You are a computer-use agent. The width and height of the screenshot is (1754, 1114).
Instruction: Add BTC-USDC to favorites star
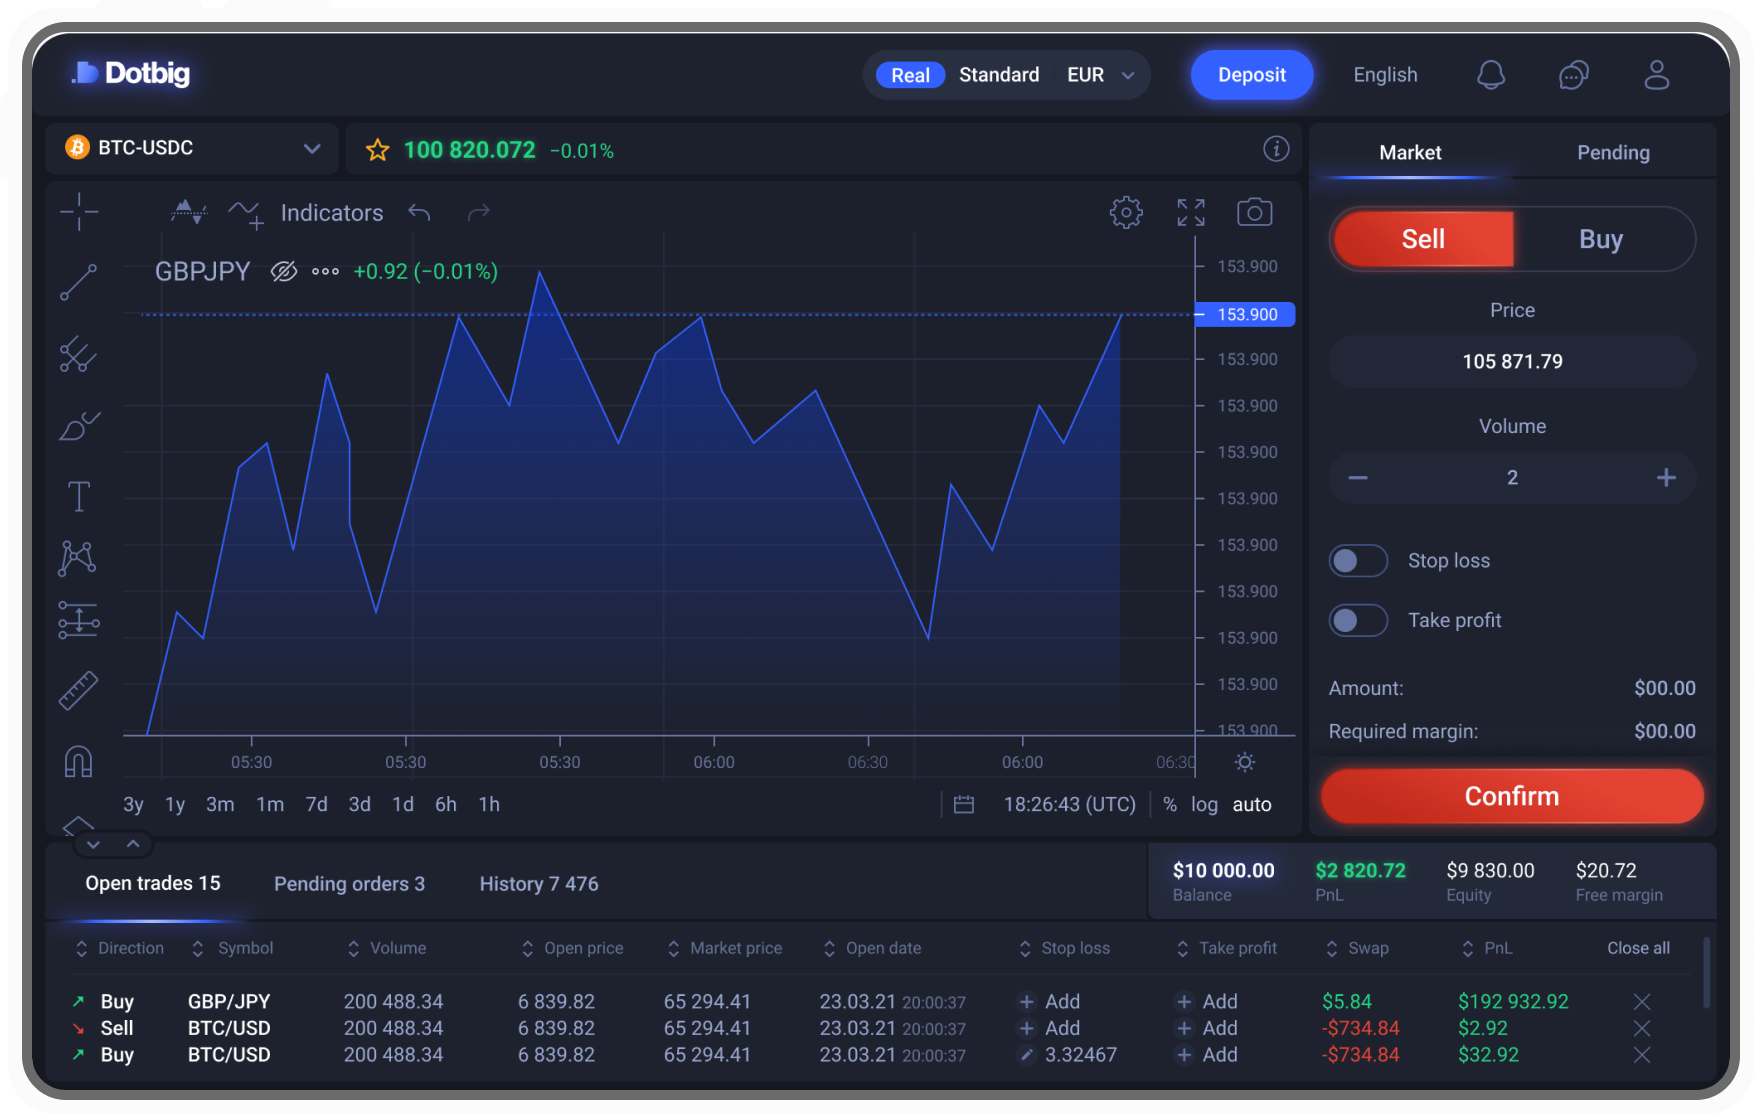pos(377,150)
